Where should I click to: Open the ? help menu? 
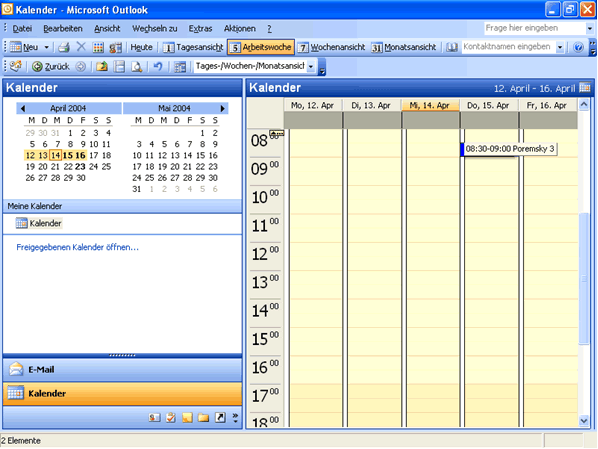(x=269, y=29)
